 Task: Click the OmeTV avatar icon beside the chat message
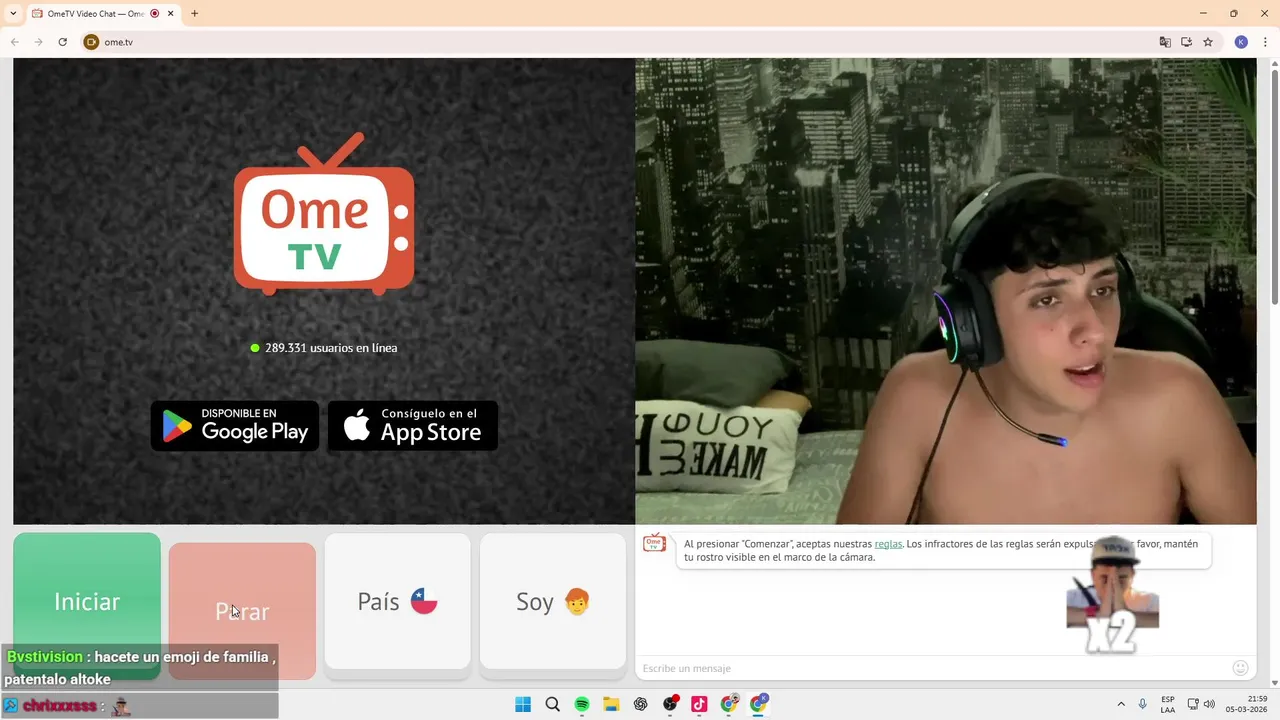(654, 543)
